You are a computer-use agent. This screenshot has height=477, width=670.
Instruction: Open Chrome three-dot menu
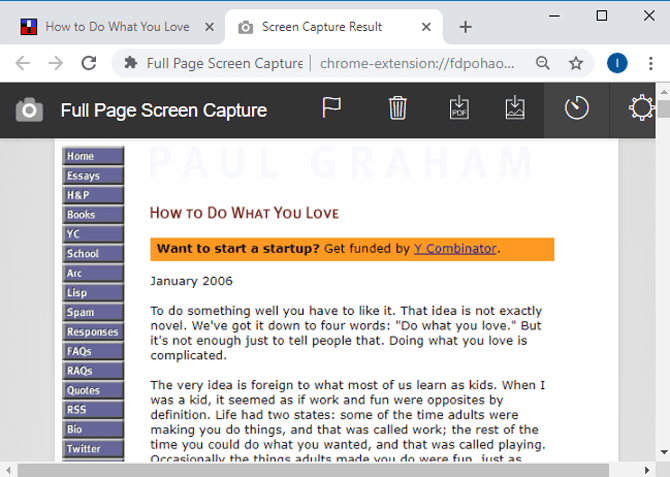[x=651, y=63]
